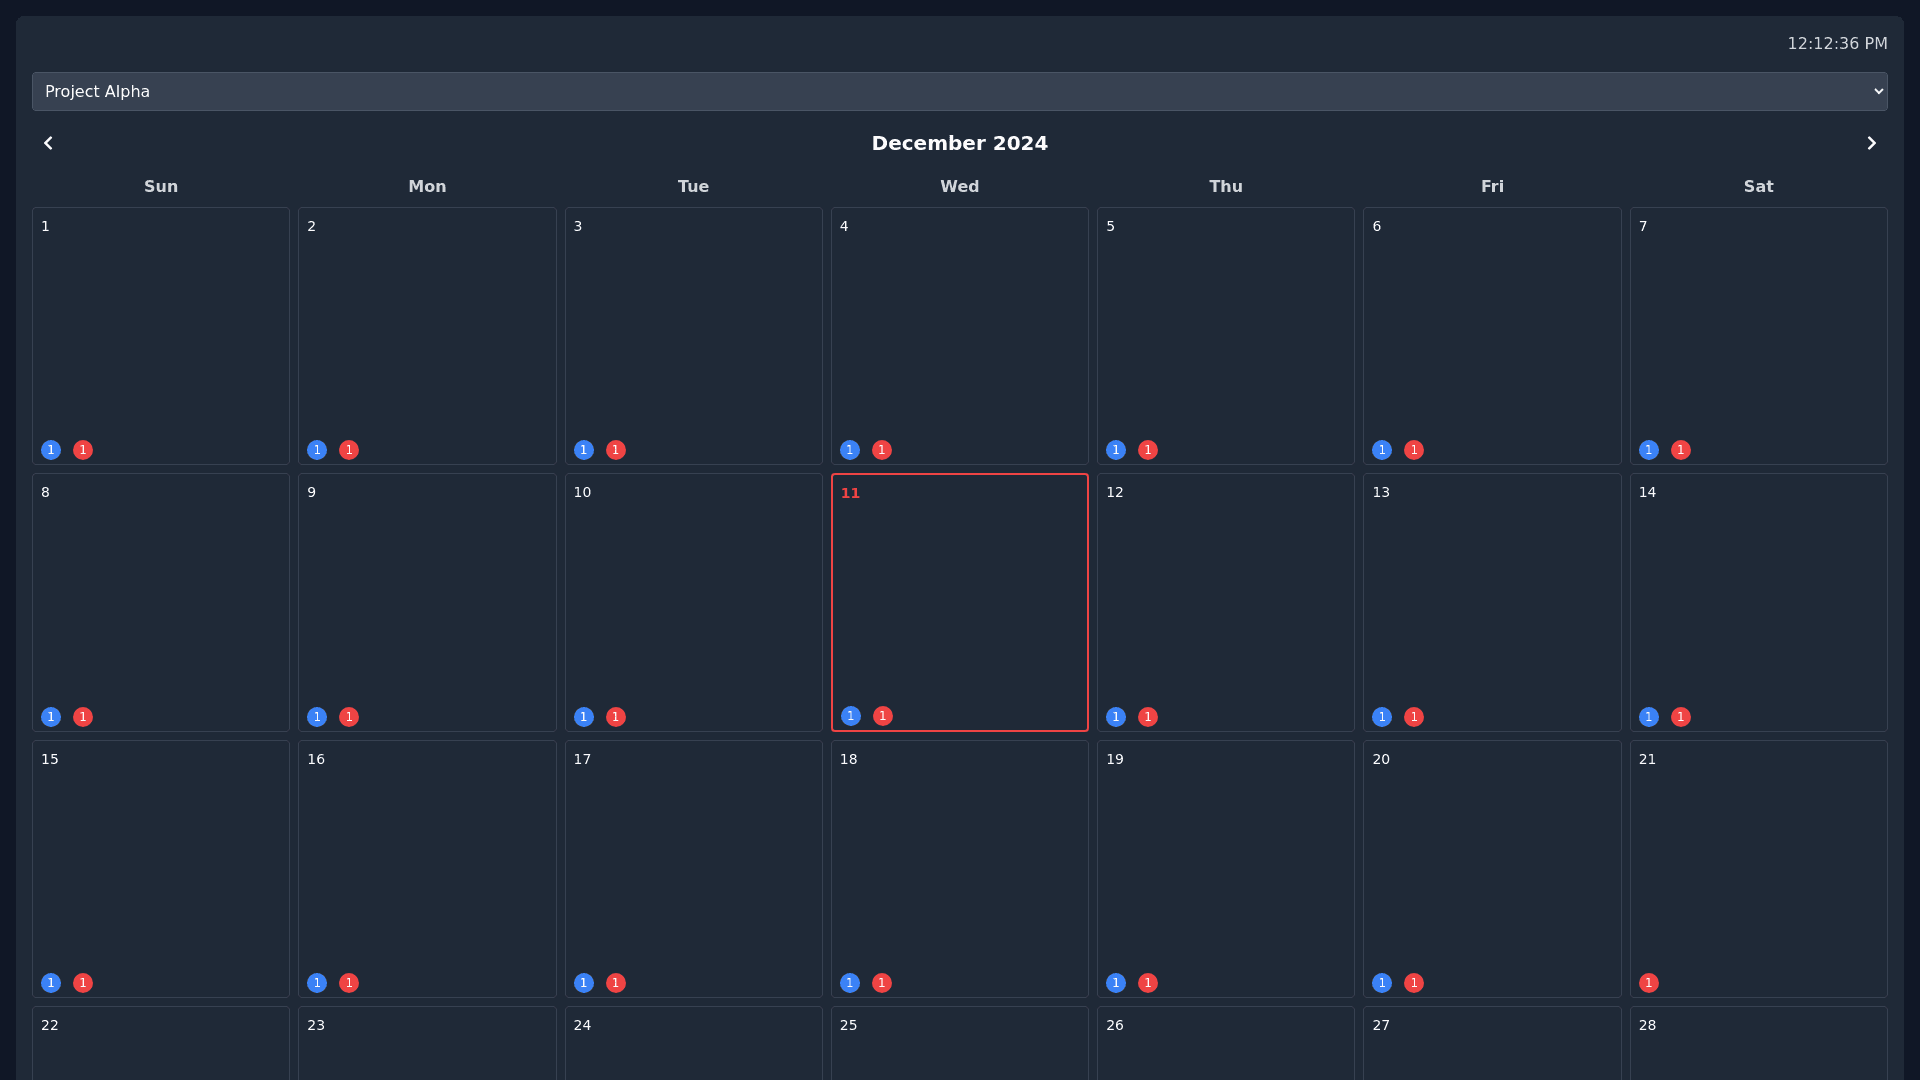The height and width of the screenshot is (1080, 1920).
Task: Open the December 28 day cell
Action: (1758, 1045)
